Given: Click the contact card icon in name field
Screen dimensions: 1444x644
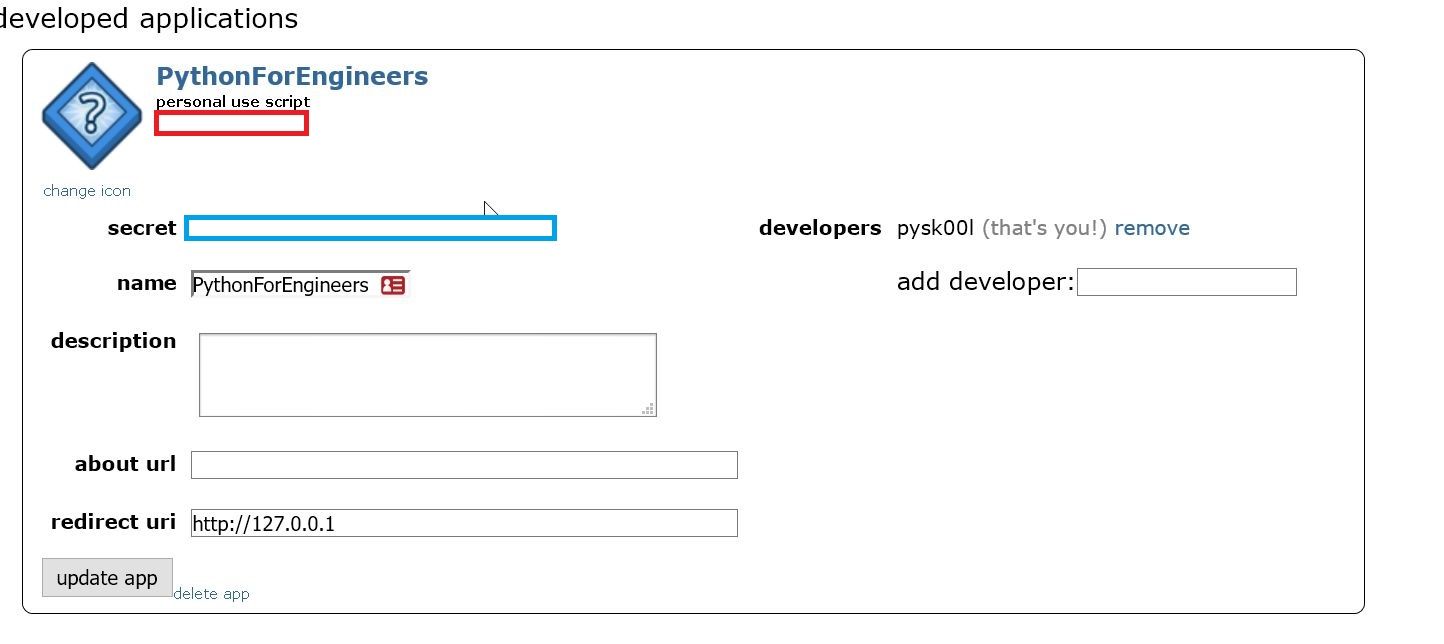Looking at the screenshot, I should (x=393, y=285).
